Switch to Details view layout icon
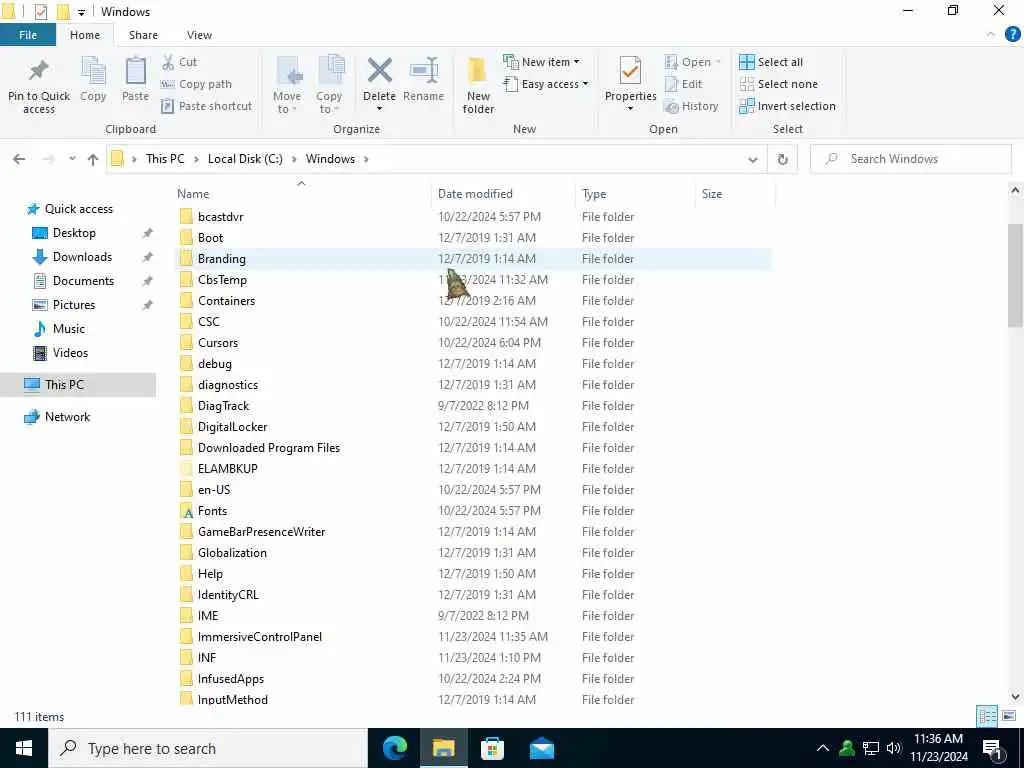This screenshot has width=1024, height=768. click(x=987, y=716)
